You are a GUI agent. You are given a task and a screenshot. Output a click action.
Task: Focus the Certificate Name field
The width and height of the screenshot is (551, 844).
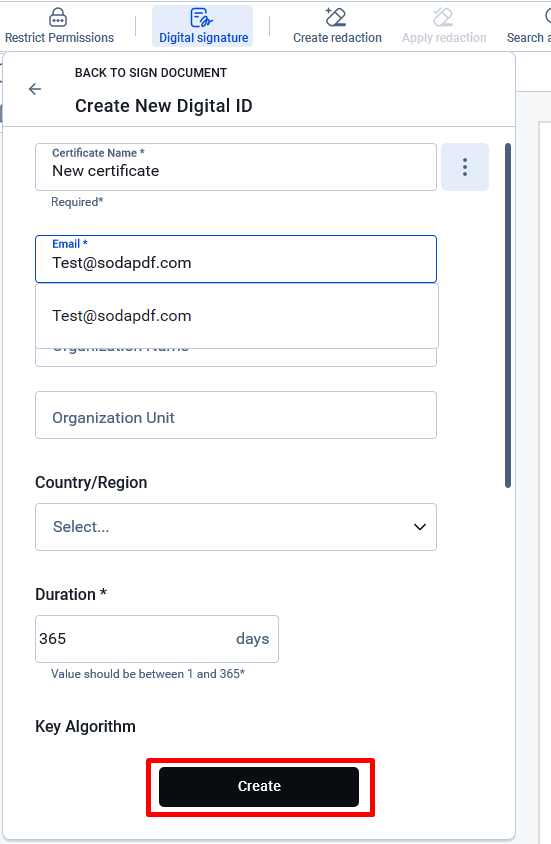pos(236,167)
